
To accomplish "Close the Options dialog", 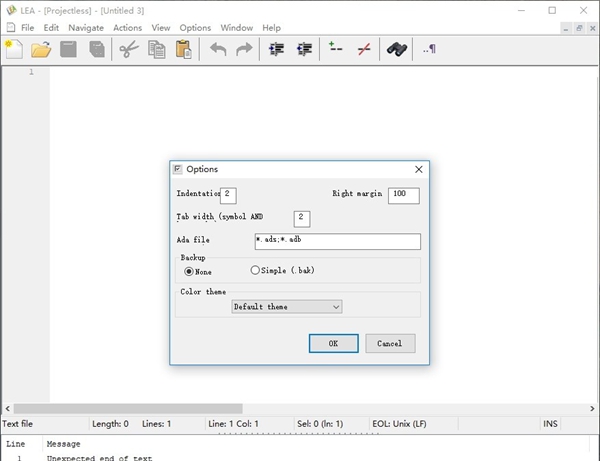I will (419, 169).
